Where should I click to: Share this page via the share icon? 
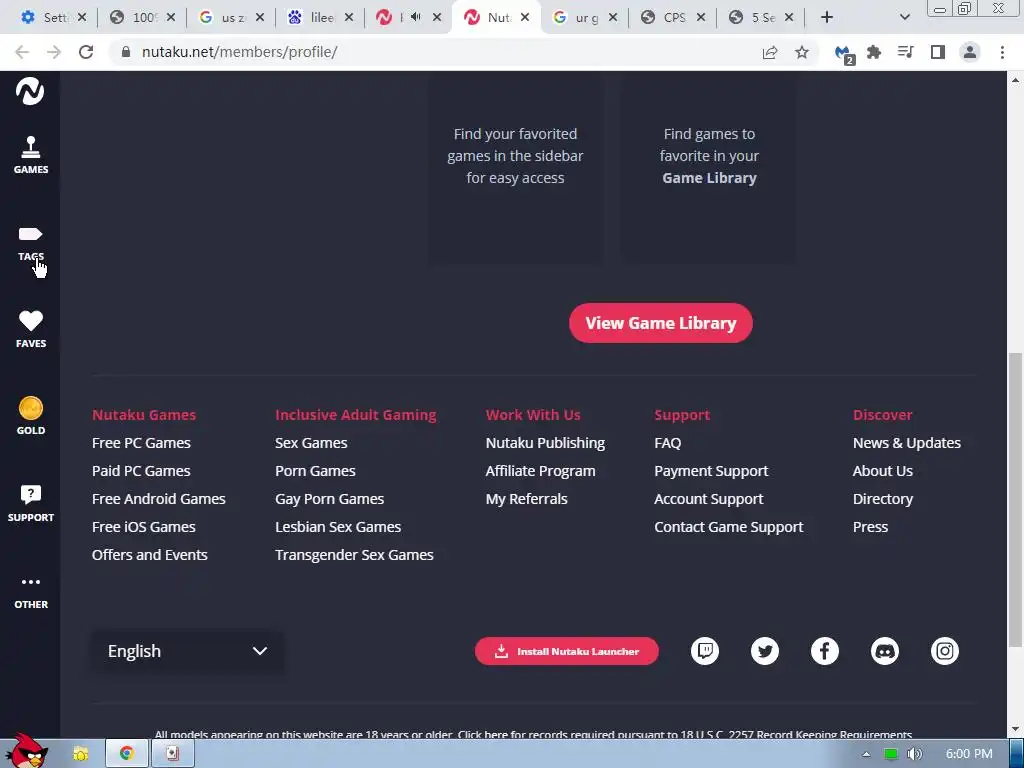tap(770, 52)
